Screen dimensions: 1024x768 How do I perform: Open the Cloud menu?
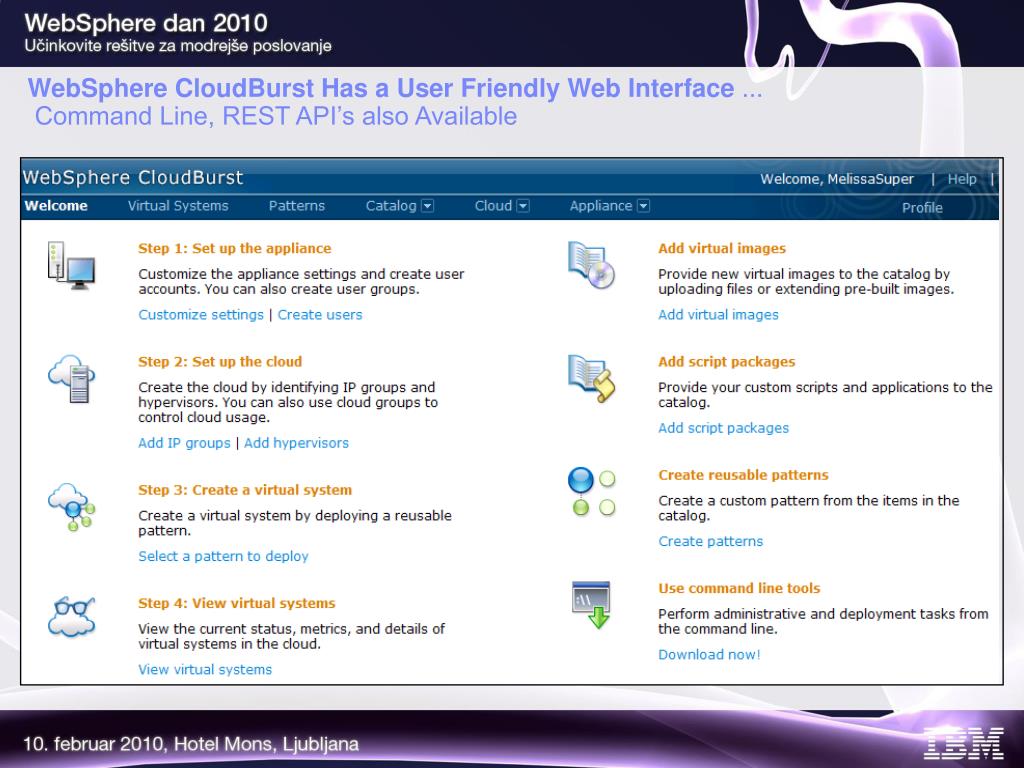click(x=493, y=206)
